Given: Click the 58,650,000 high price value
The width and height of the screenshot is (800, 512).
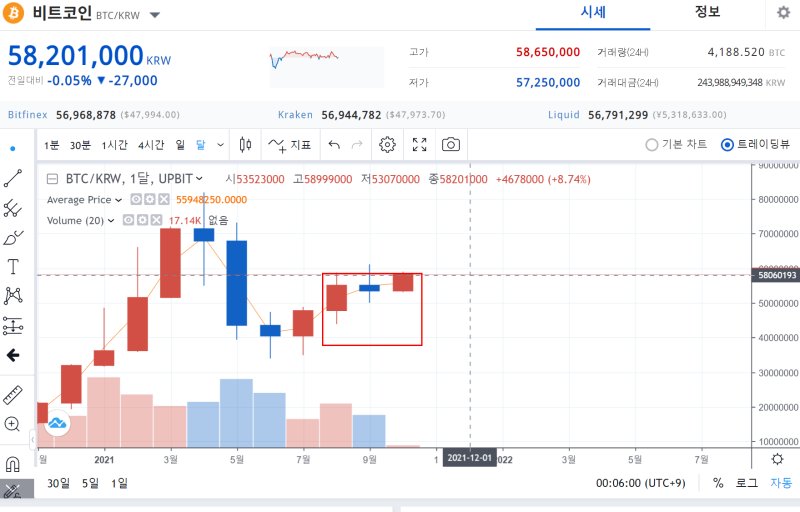Looking at the screenshot, I should point(548,52).
